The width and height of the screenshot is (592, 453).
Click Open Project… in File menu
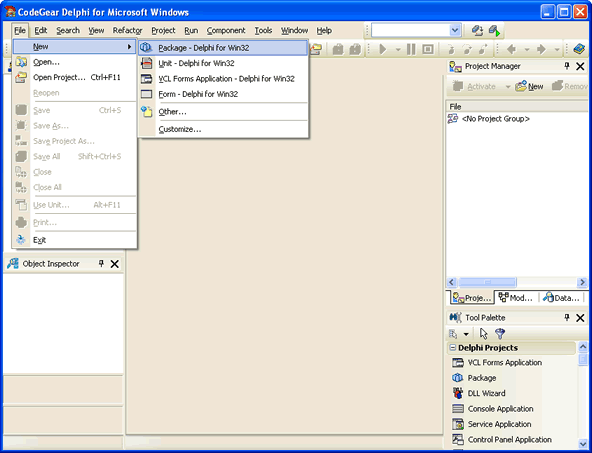74,77
